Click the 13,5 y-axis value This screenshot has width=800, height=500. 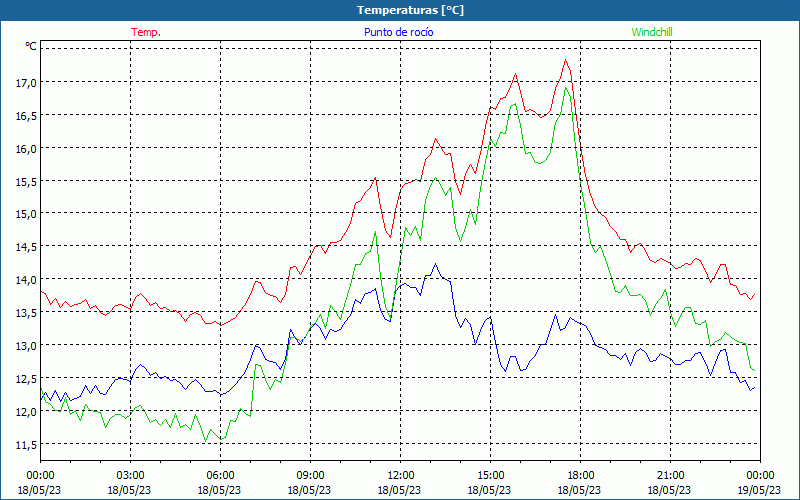[26, 313]
